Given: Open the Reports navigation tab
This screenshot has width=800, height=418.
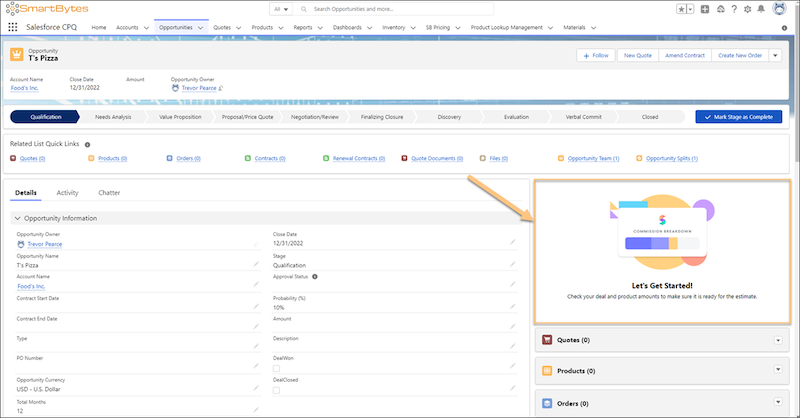Looking at the screenshot, I should point(303,28).
